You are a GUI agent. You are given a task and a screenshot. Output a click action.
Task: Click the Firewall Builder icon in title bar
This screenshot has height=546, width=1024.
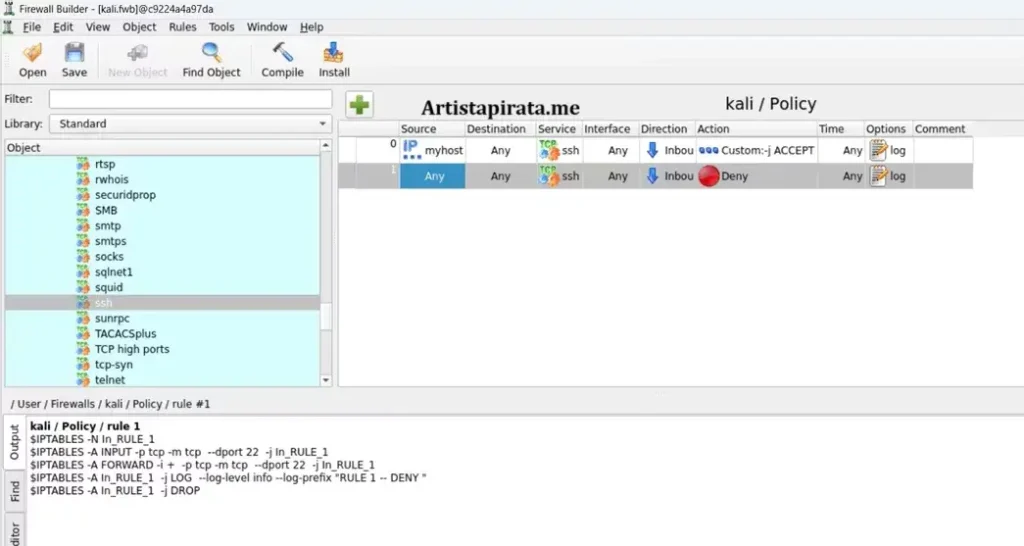[x=9, y=8]
